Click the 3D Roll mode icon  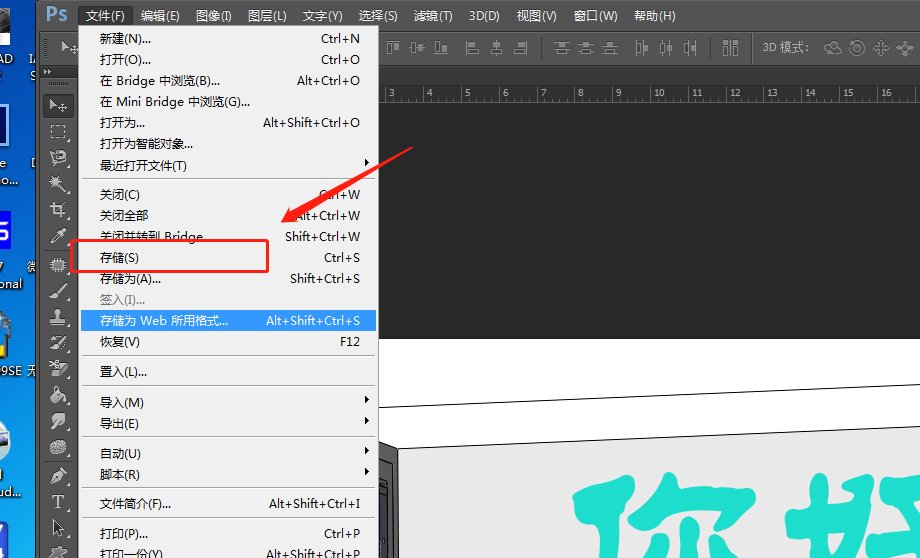857,48
